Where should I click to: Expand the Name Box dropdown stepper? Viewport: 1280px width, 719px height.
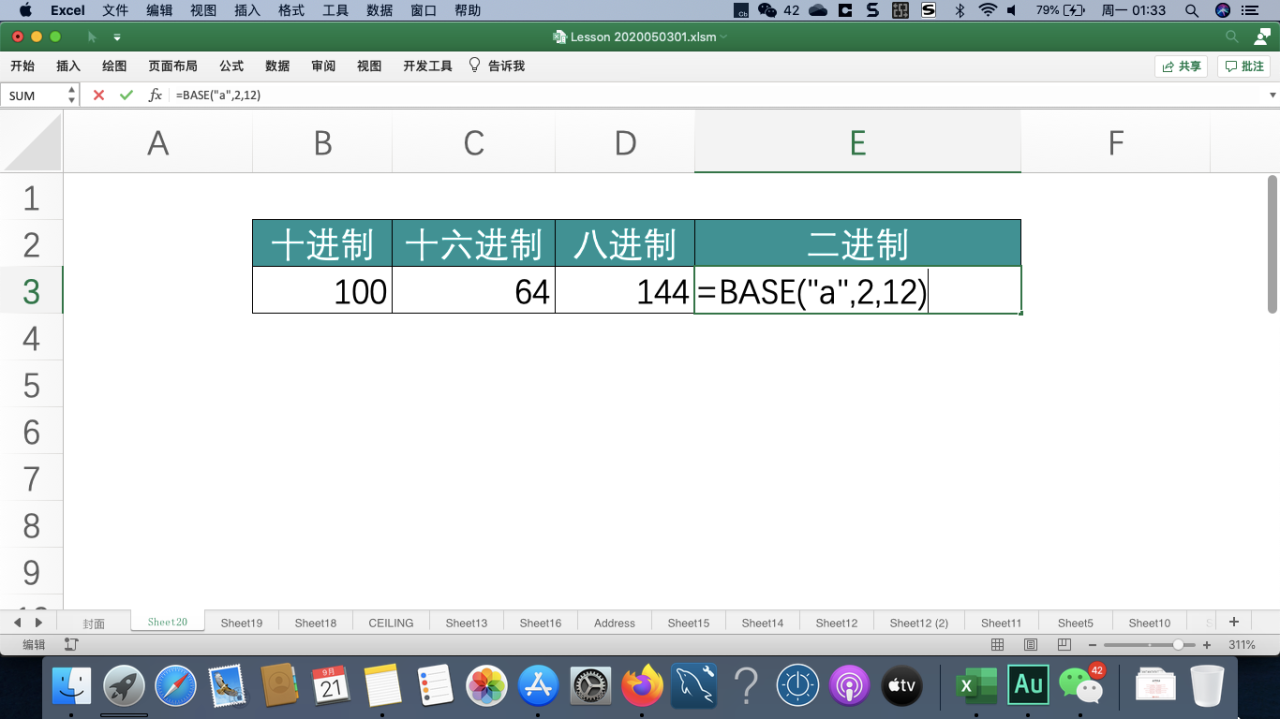[71, 95]
